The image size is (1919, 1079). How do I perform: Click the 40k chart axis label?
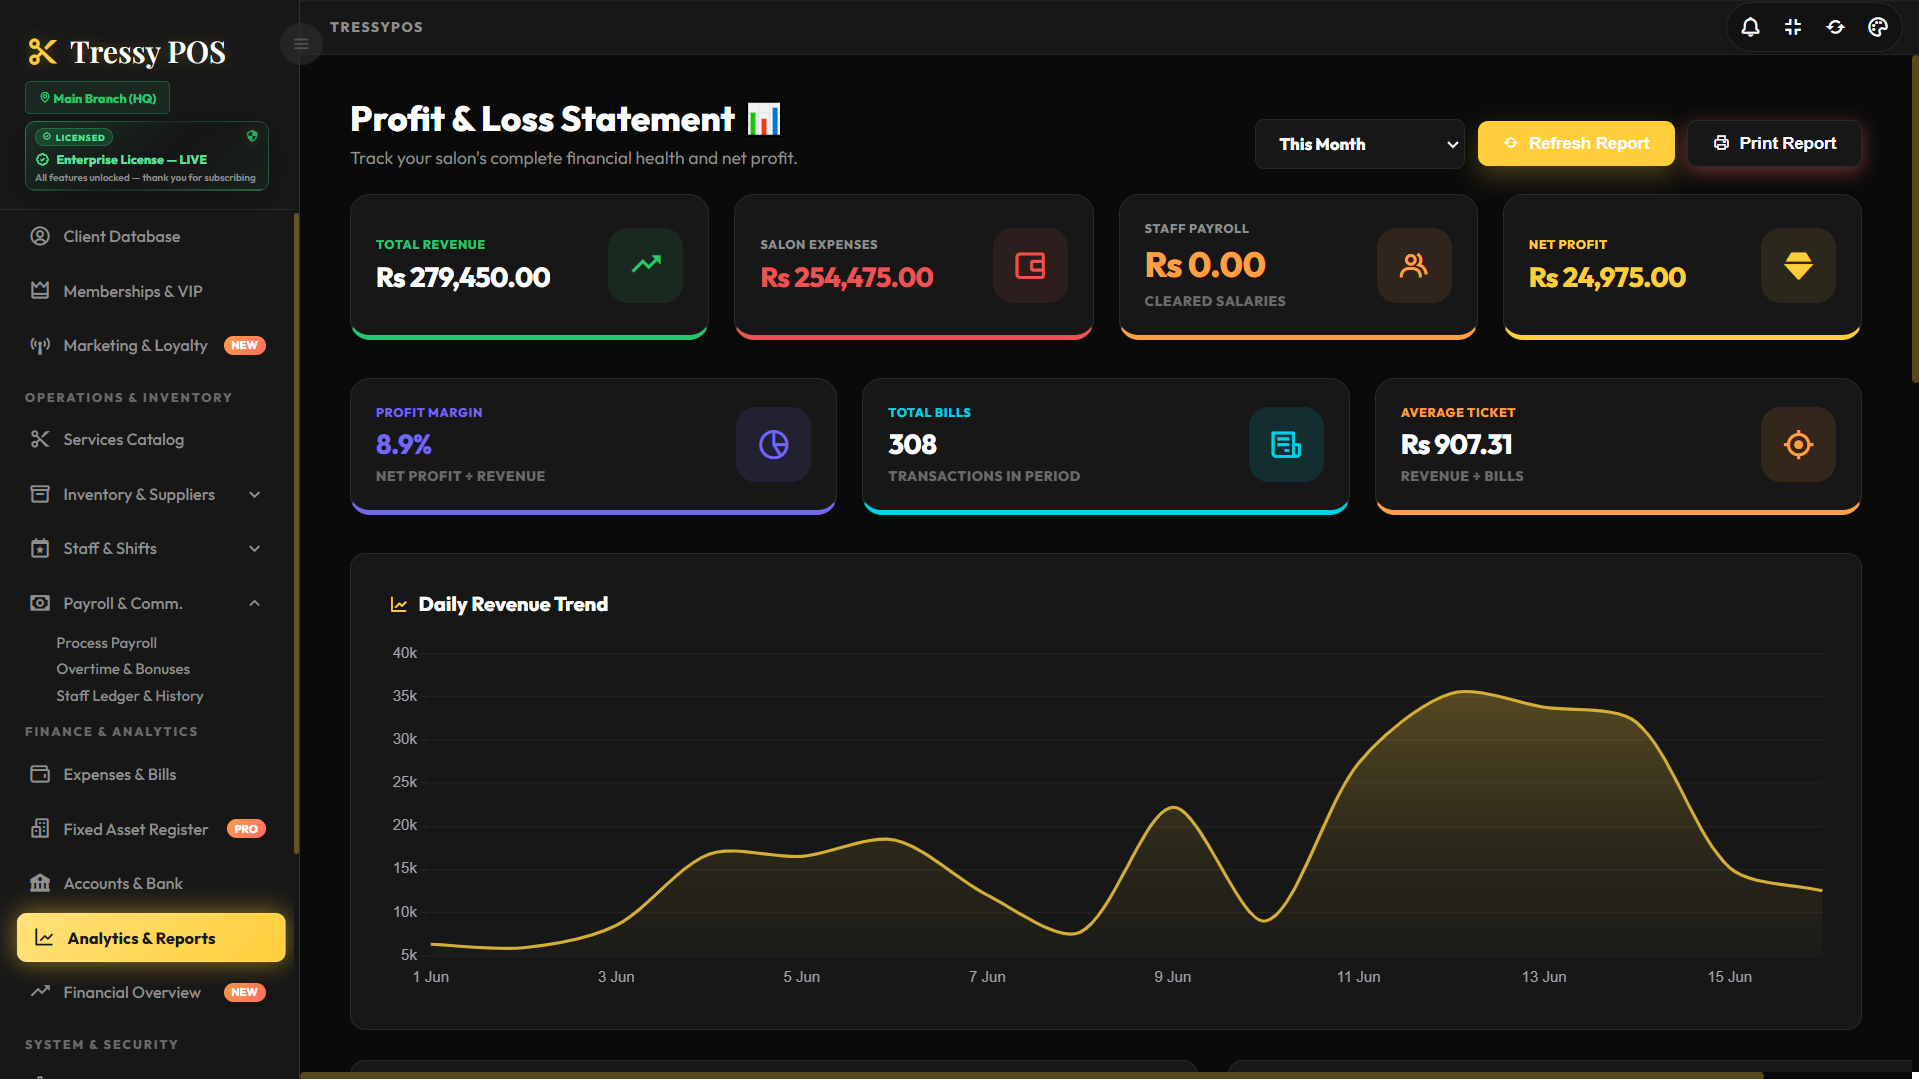(404, 653)
